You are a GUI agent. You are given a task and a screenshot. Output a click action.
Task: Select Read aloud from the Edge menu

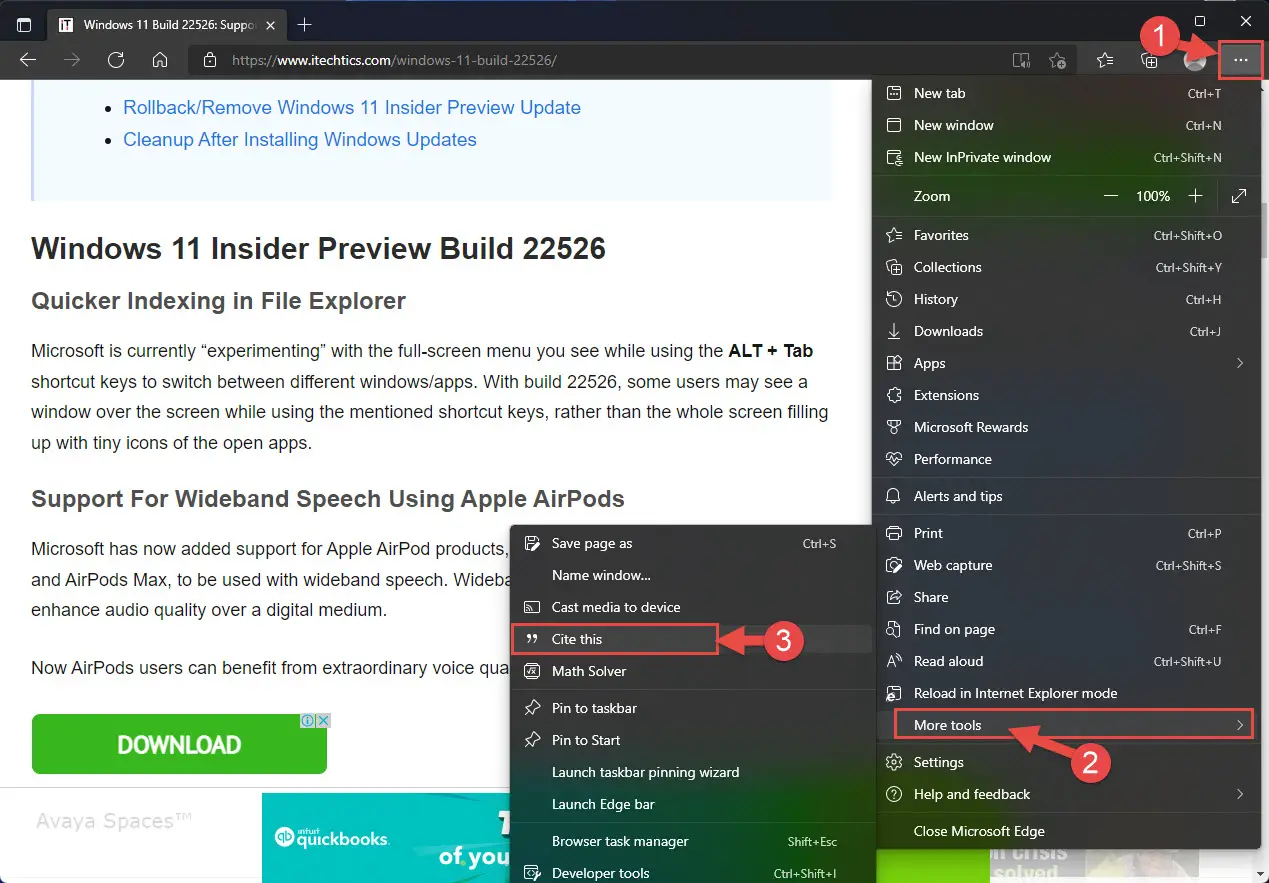[1065, 661]
